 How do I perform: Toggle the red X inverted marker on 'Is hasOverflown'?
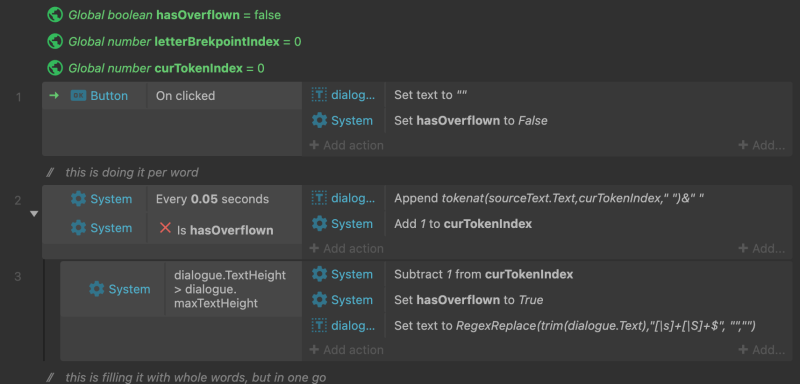tap(165, 228)
